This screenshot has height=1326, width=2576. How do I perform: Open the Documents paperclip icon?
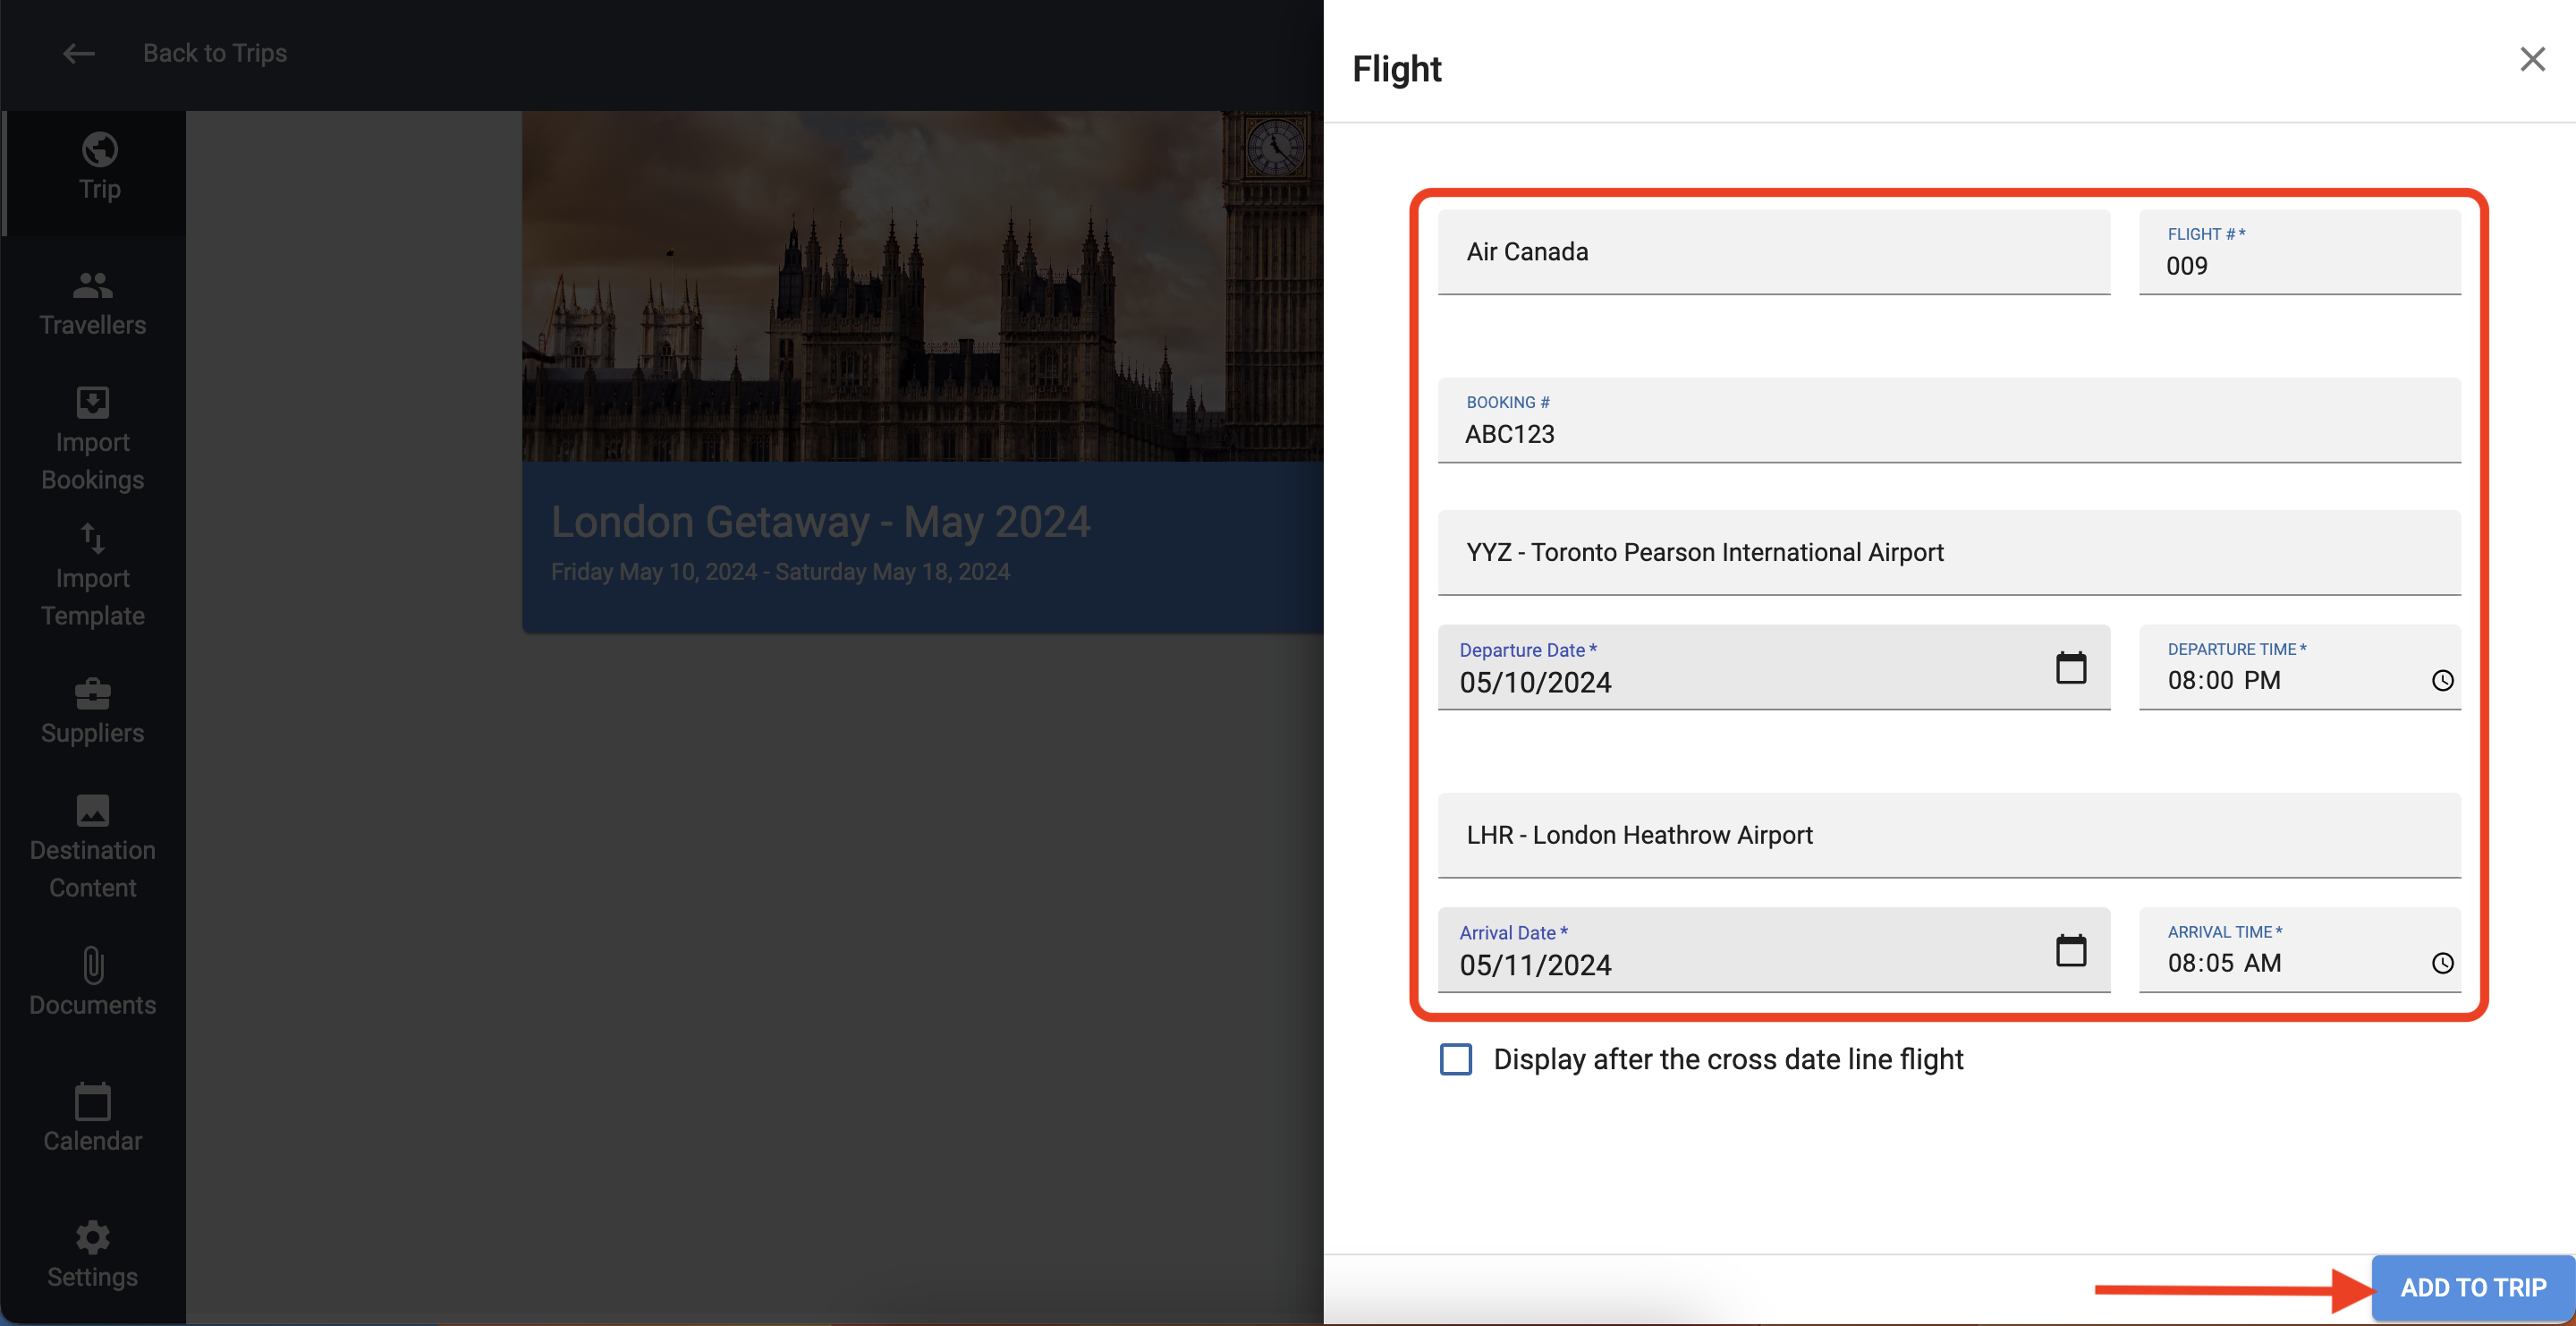[93, 965]
